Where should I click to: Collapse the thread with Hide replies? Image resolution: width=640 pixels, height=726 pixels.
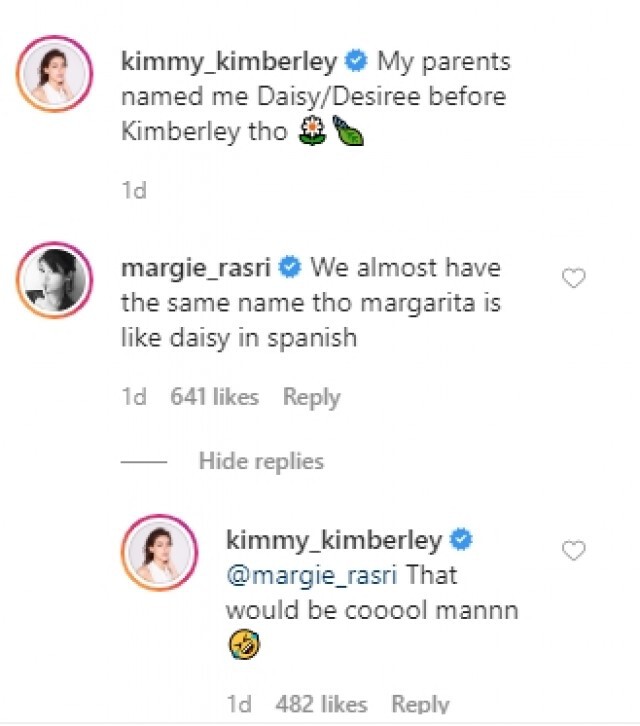coord(261,461)
